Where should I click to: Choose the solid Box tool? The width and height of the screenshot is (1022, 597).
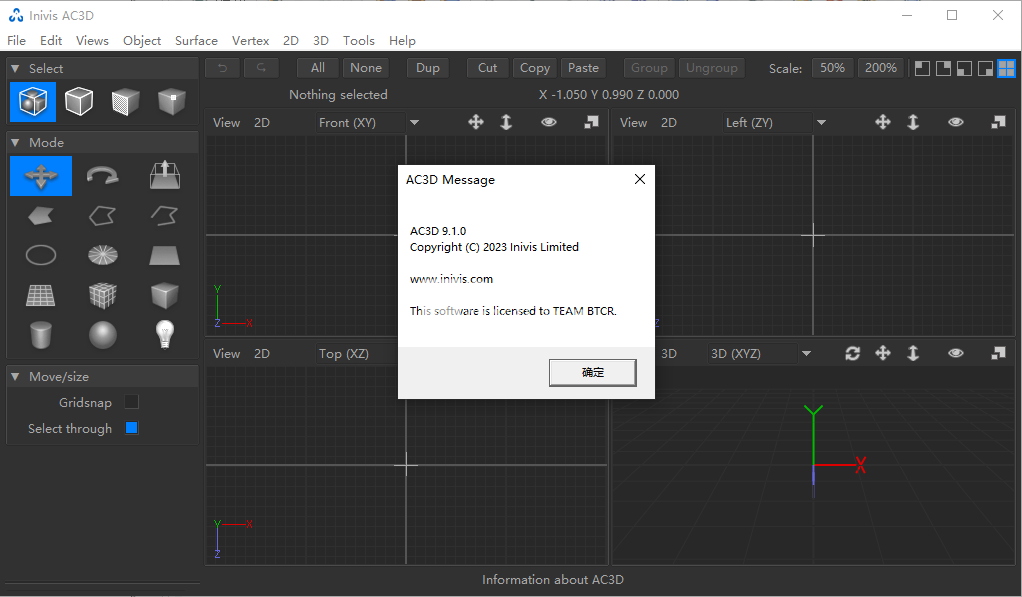164,295
